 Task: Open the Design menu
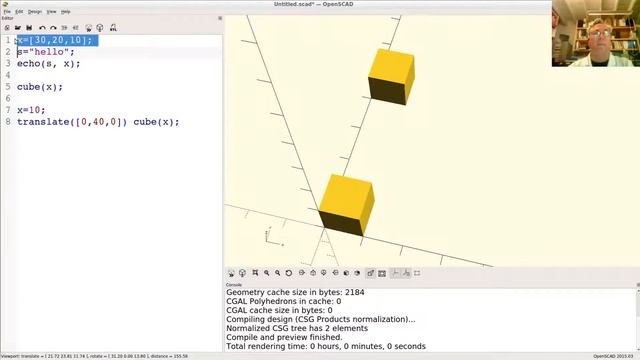[x=35, y=12]
